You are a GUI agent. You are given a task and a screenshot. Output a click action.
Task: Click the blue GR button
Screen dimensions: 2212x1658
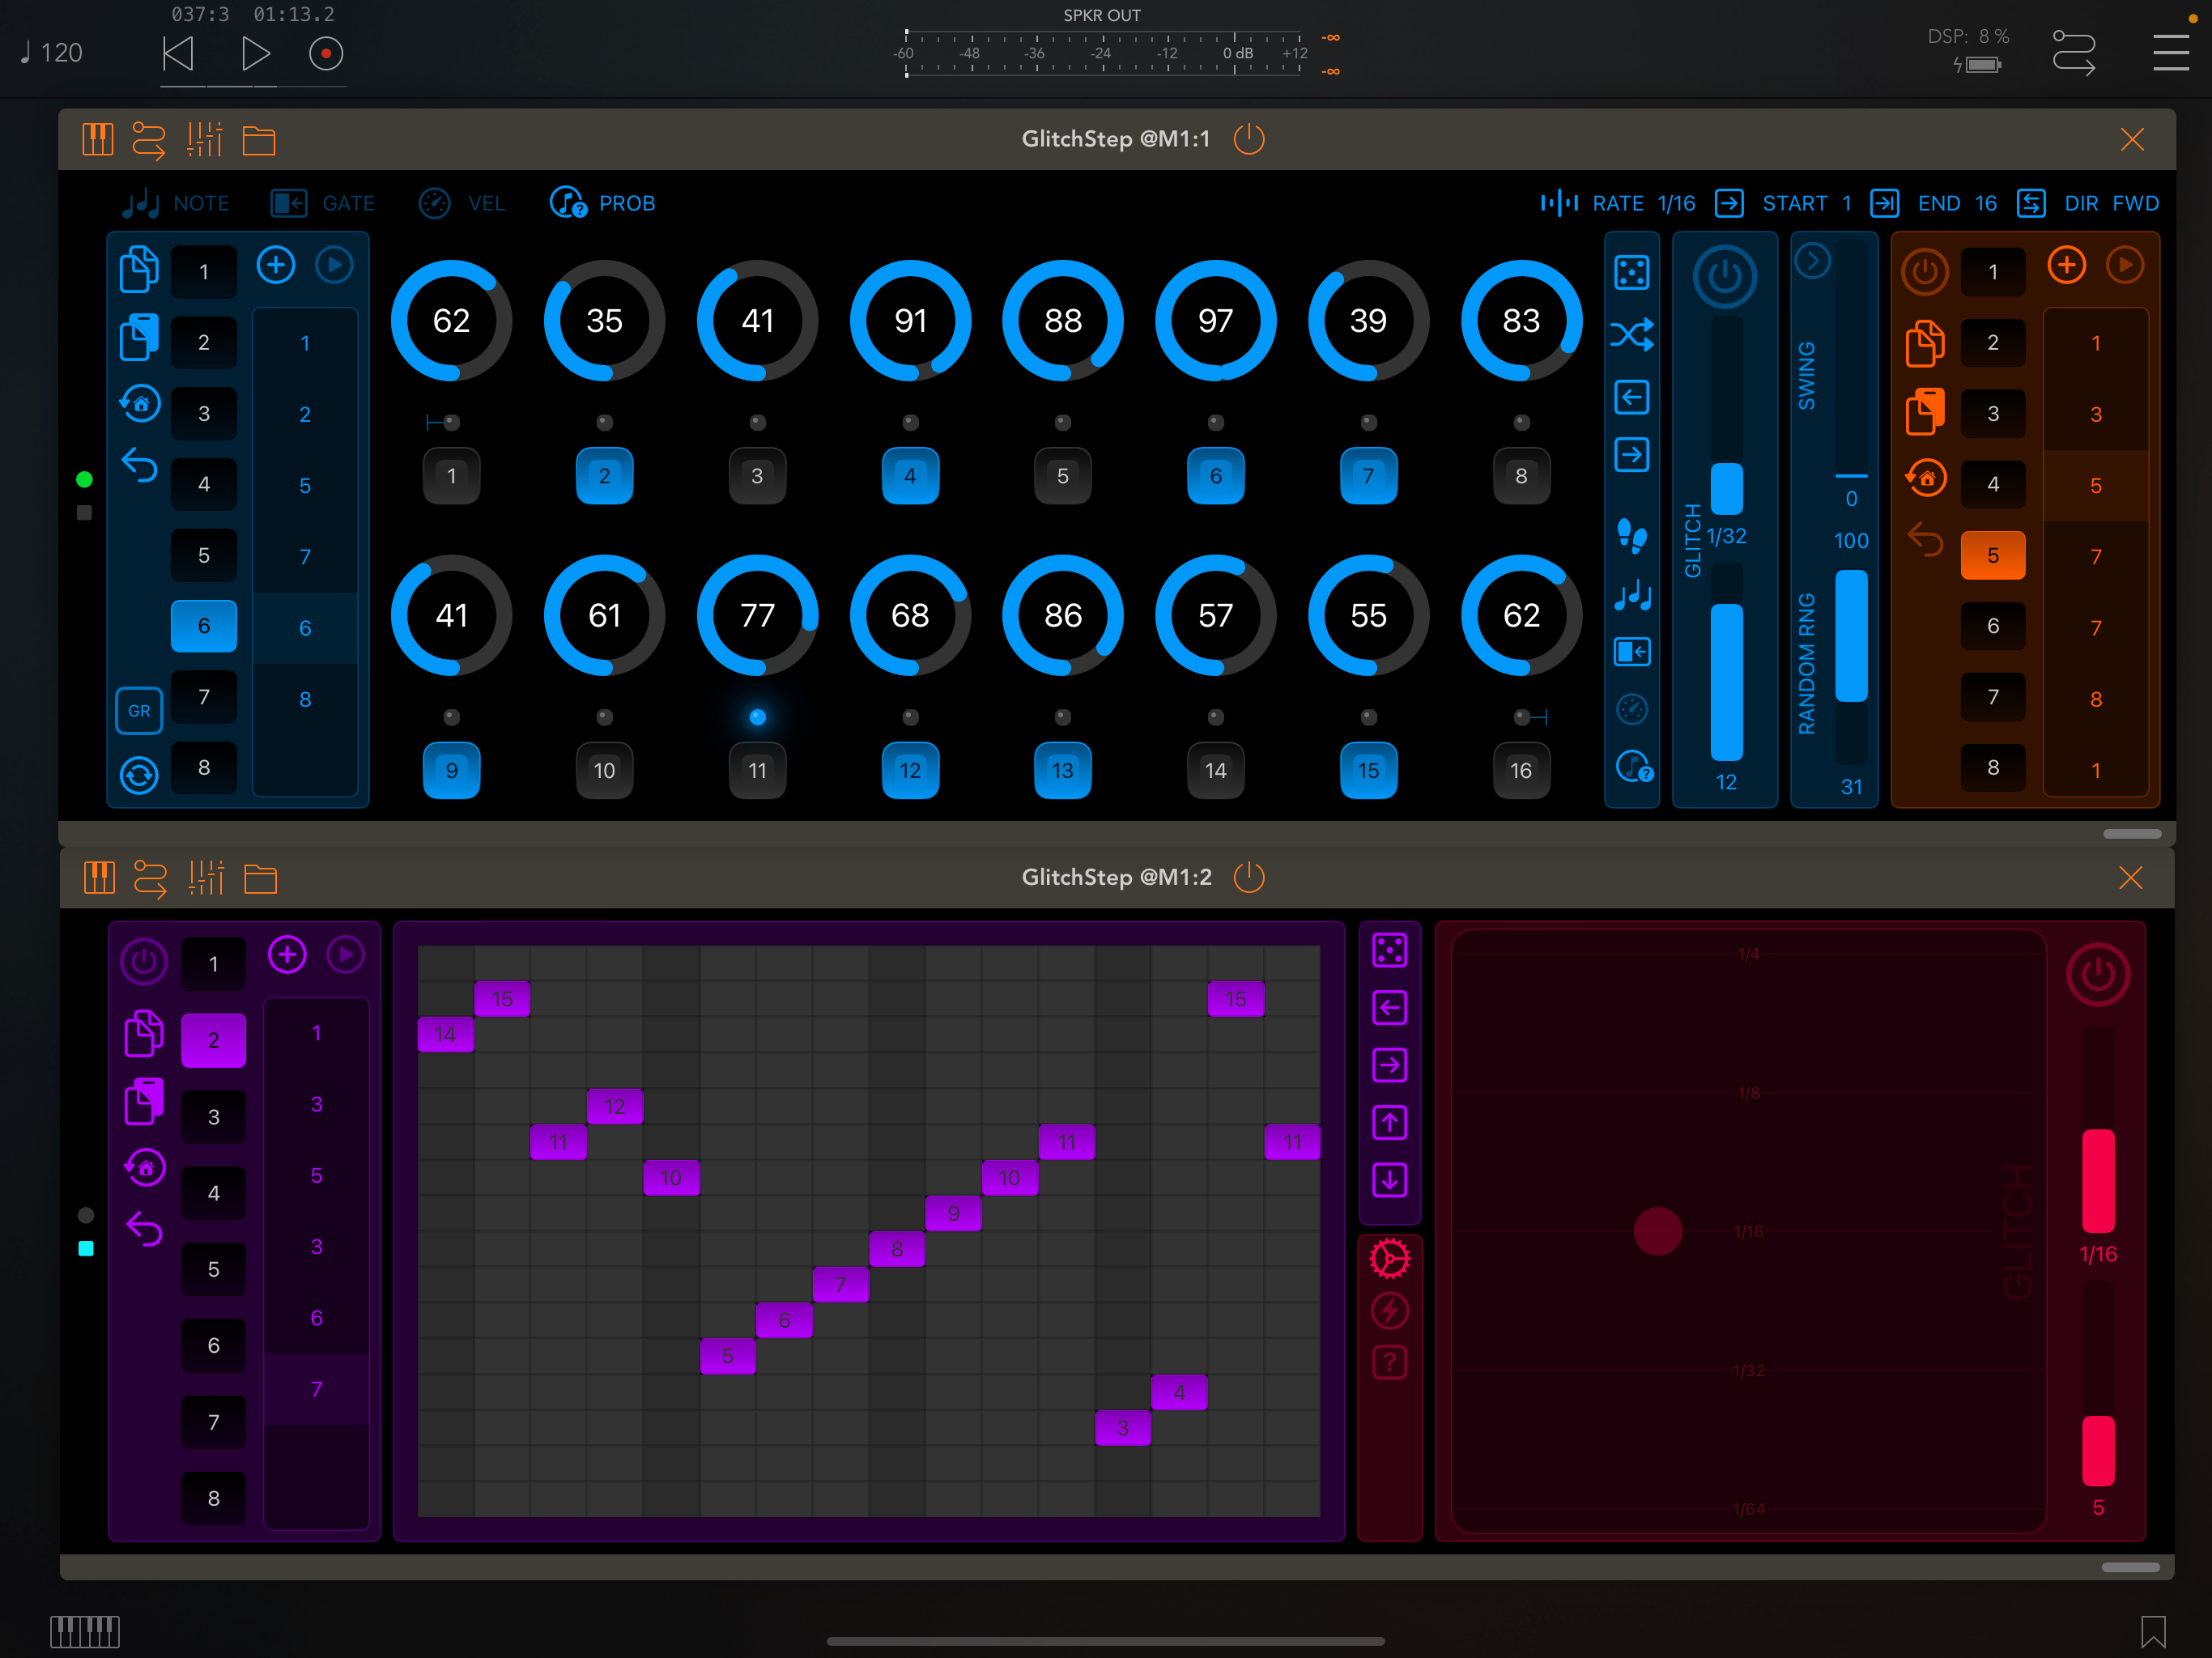coord(139,711)
